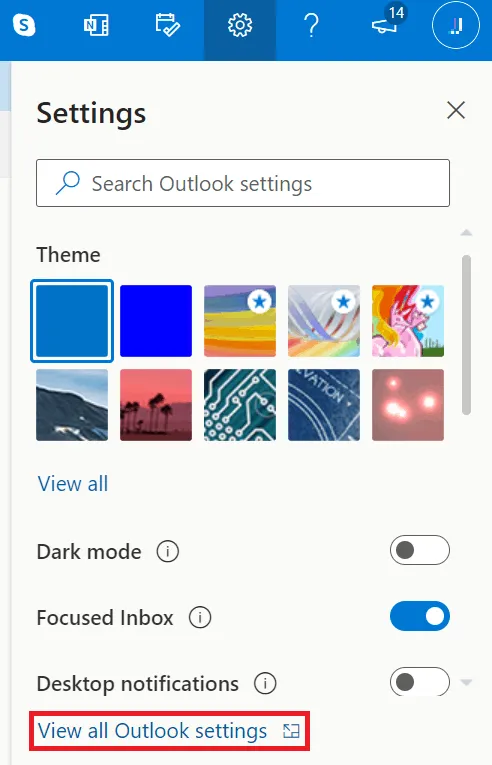
Task: Enable the Dark mode toggle
Action: pos(419,550)
